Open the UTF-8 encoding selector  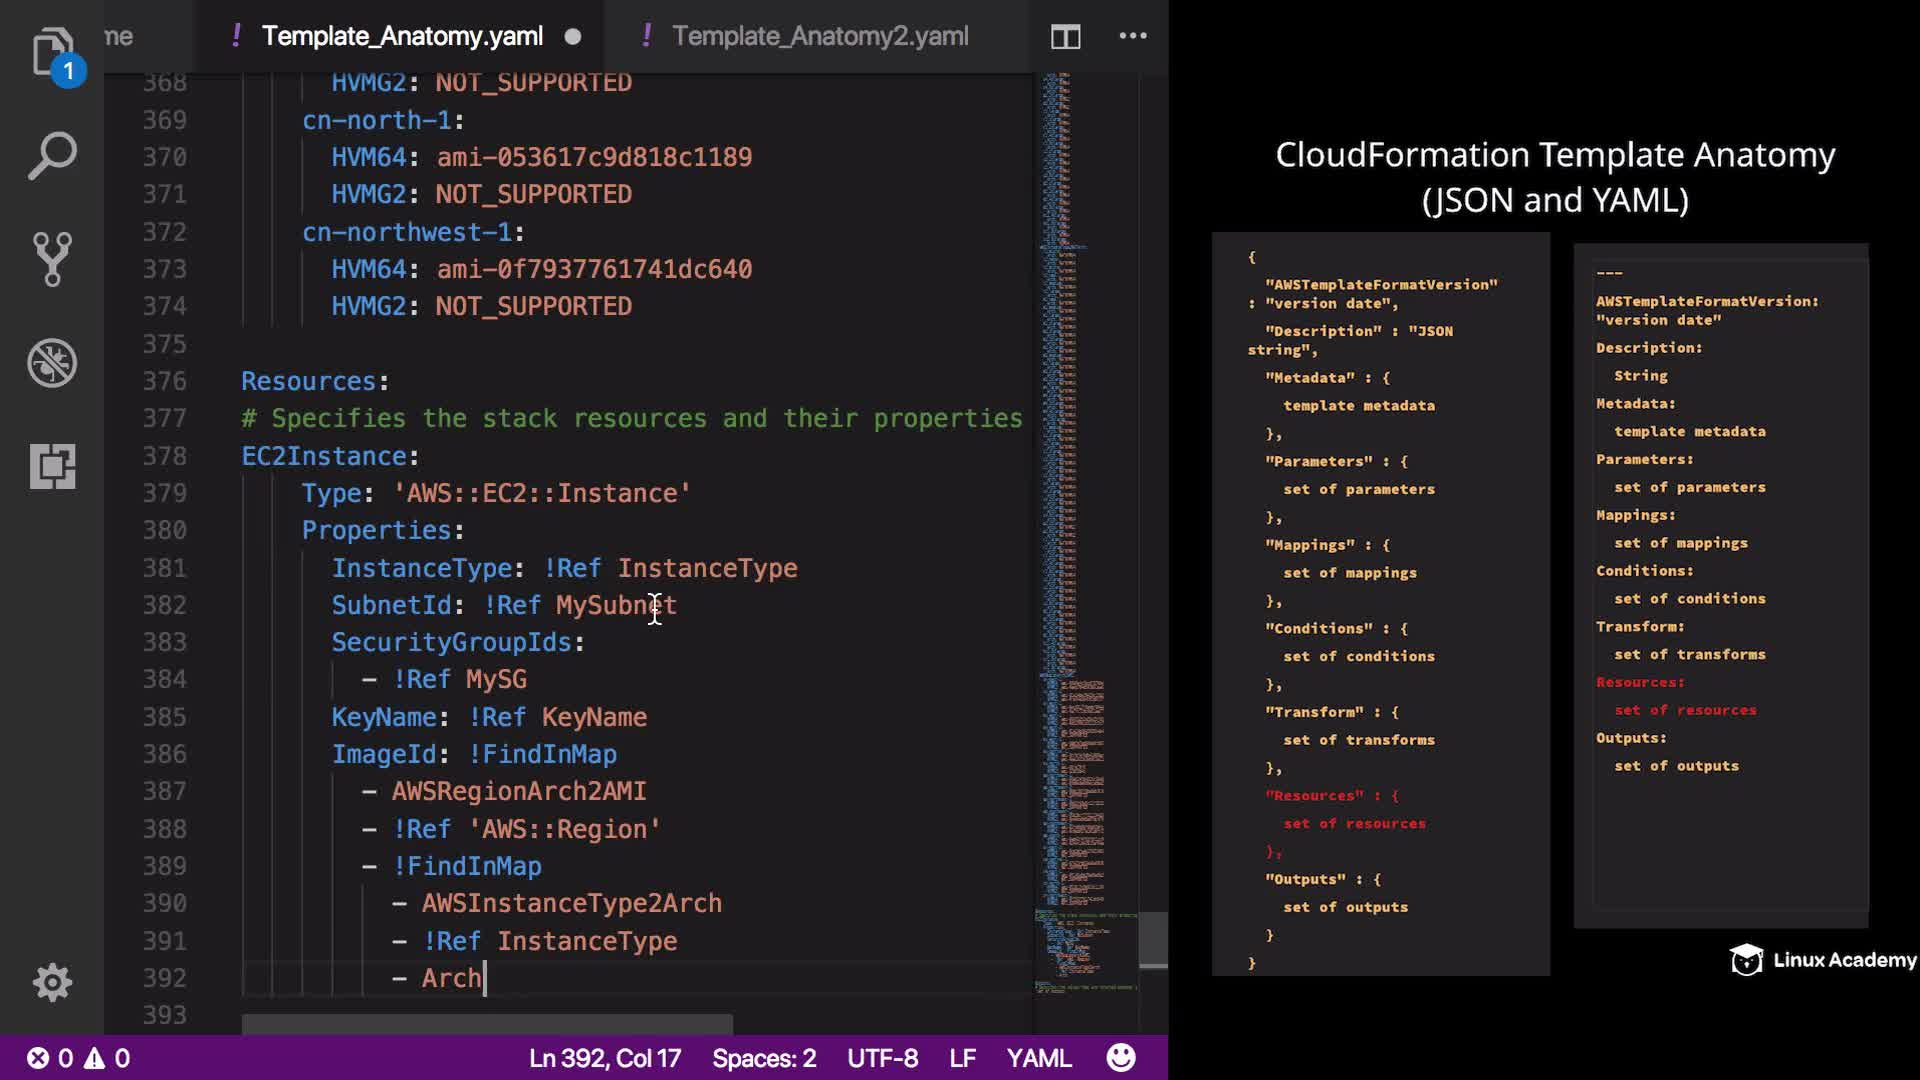pyautogui.click(x=882, y=1058)
